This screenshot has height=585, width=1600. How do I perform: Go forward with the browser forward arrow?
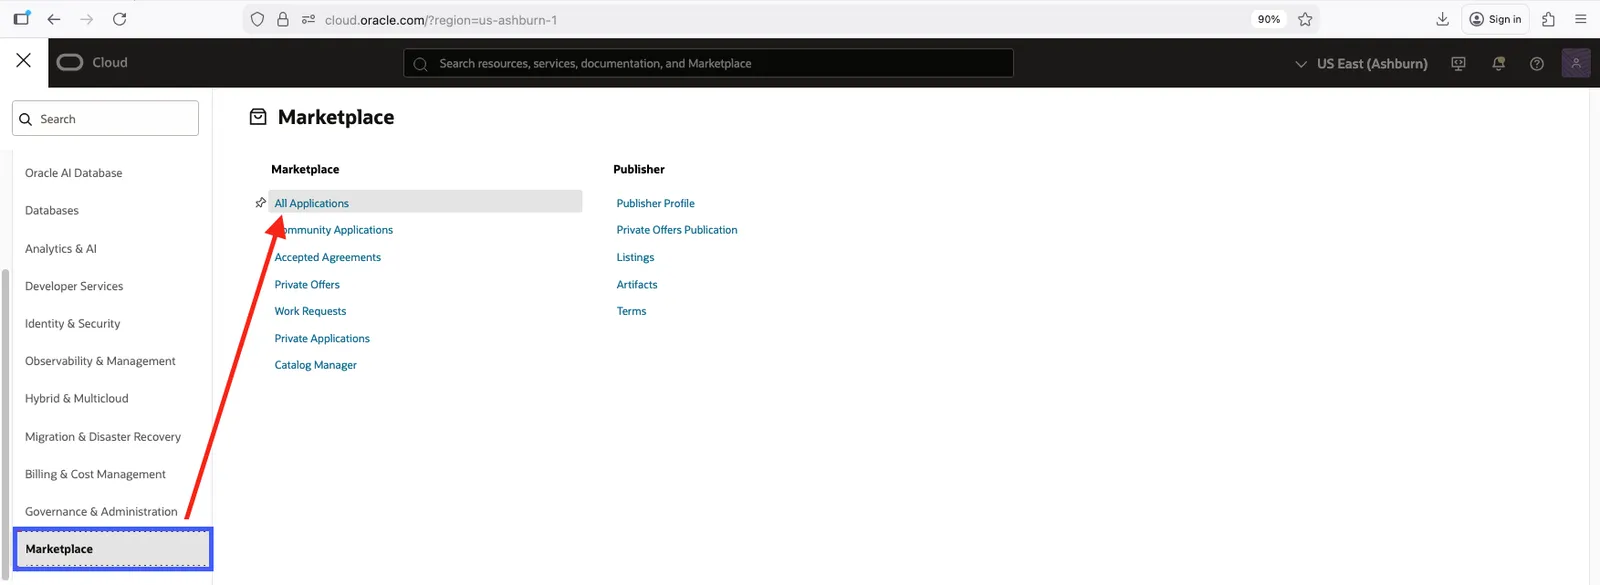pyautogui.click(x=87, y=19)
